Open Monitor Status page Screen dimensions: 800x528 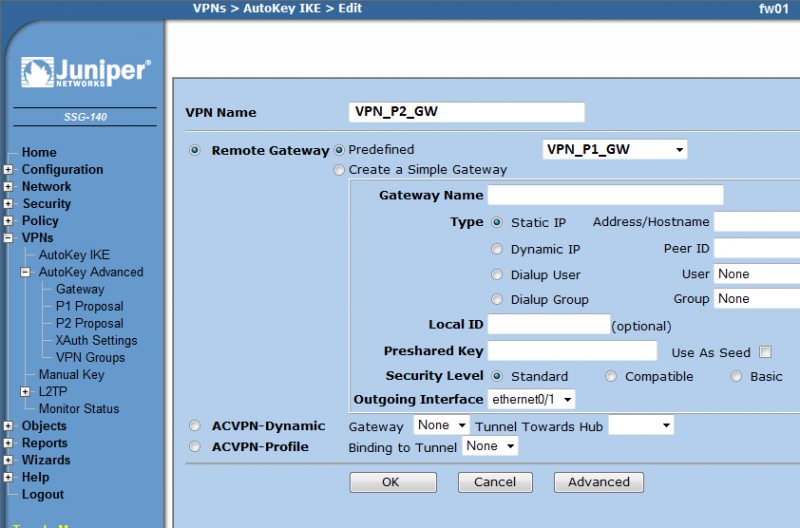click(79, 409)
